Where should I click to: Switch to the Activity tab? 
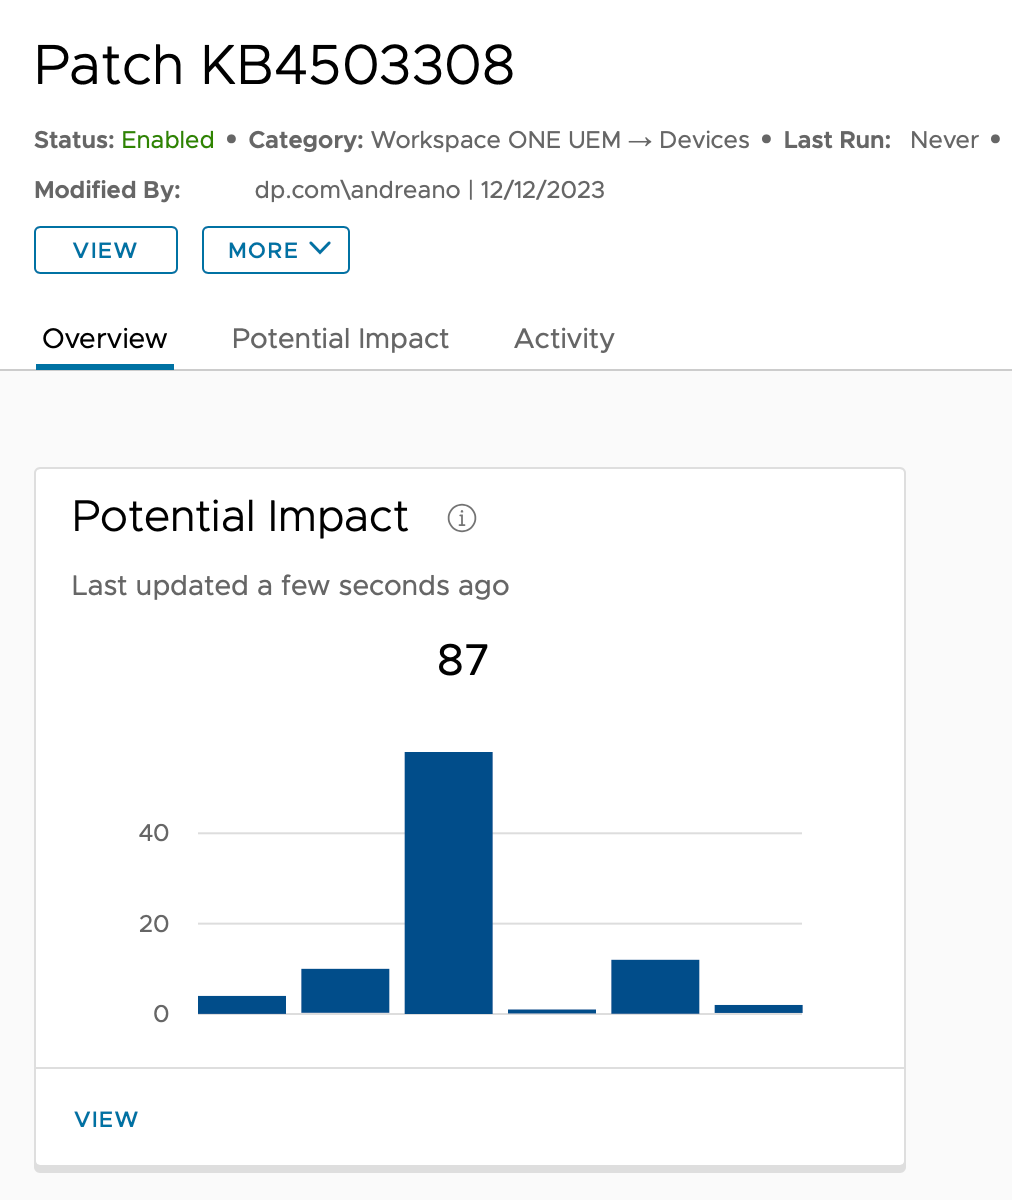coord(563,338)
